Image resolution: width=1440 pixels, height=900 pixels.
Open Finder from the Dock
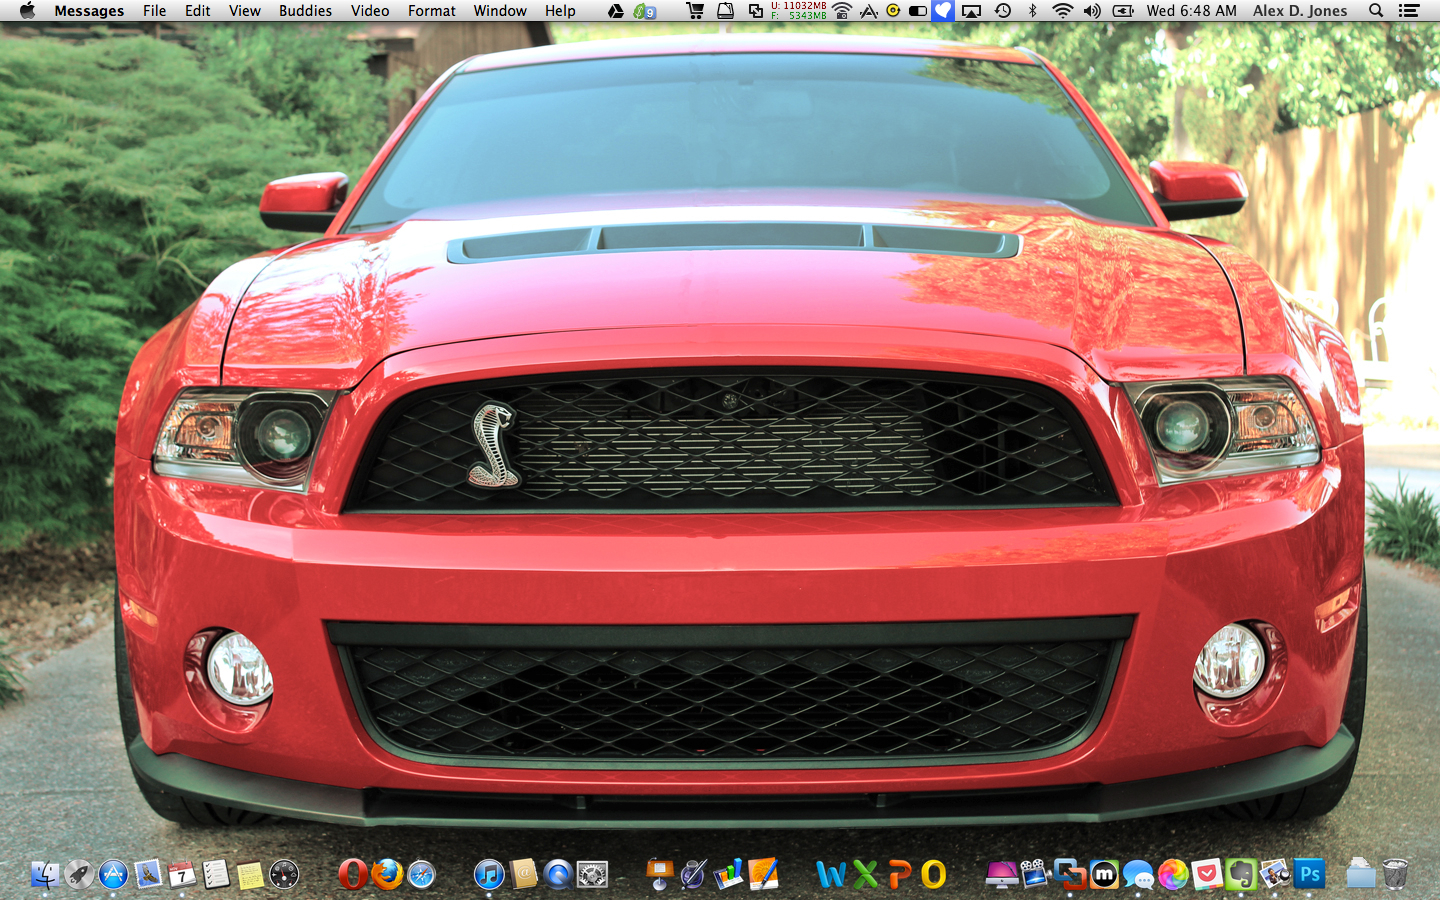coord(45,875)
